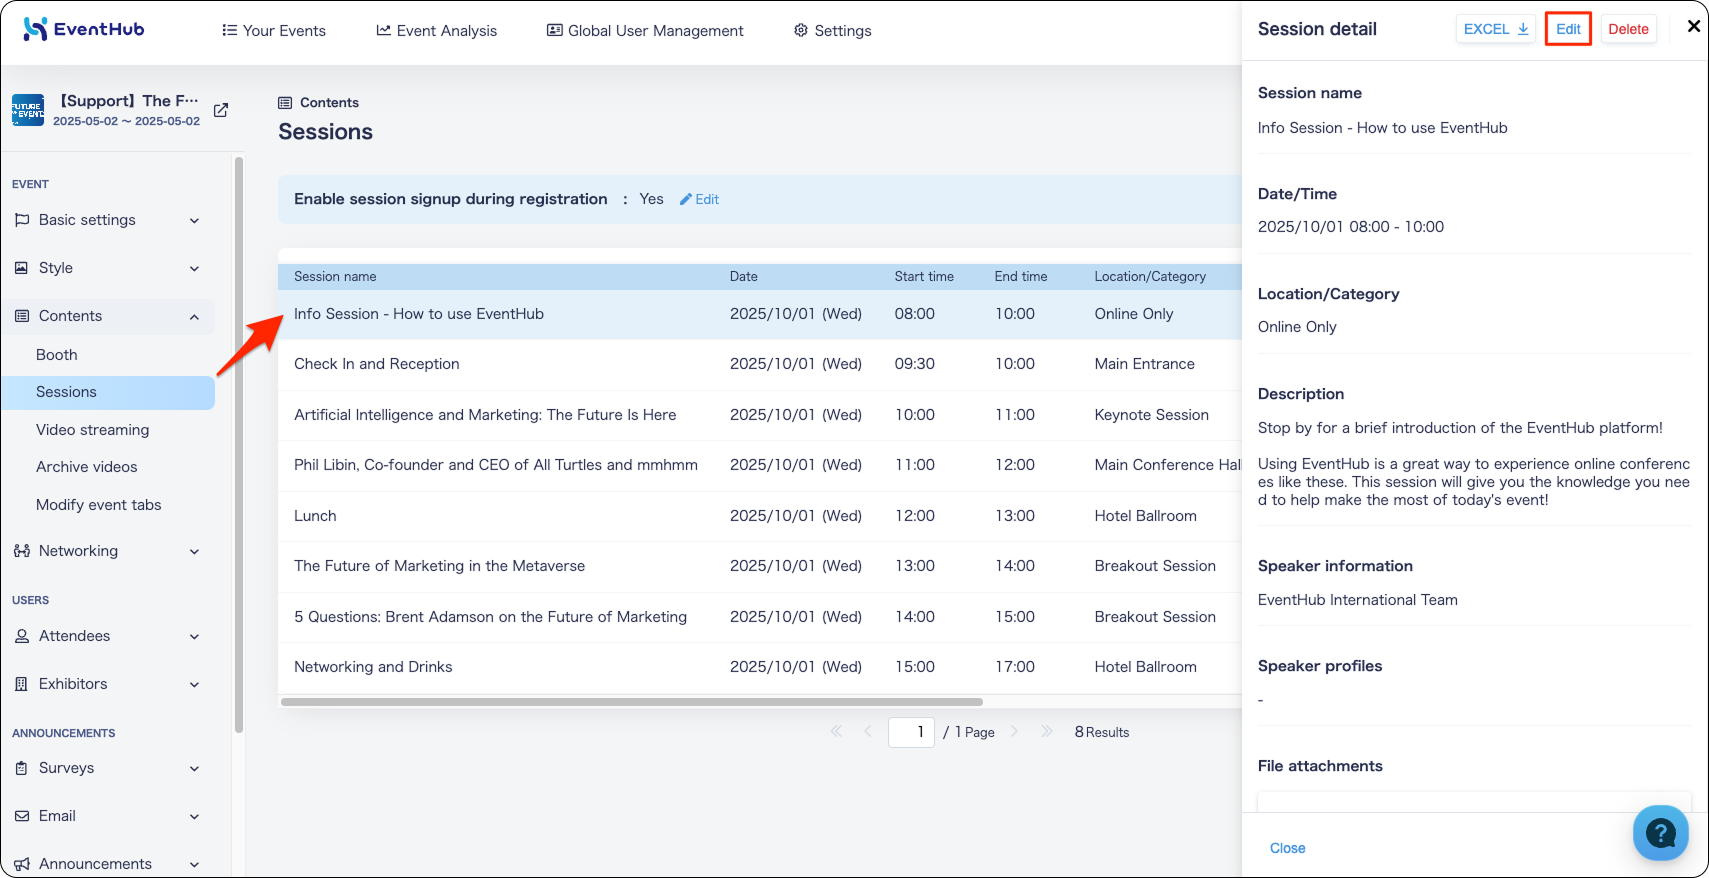Click the horizontal scrollbar under the table

(632, 702)
